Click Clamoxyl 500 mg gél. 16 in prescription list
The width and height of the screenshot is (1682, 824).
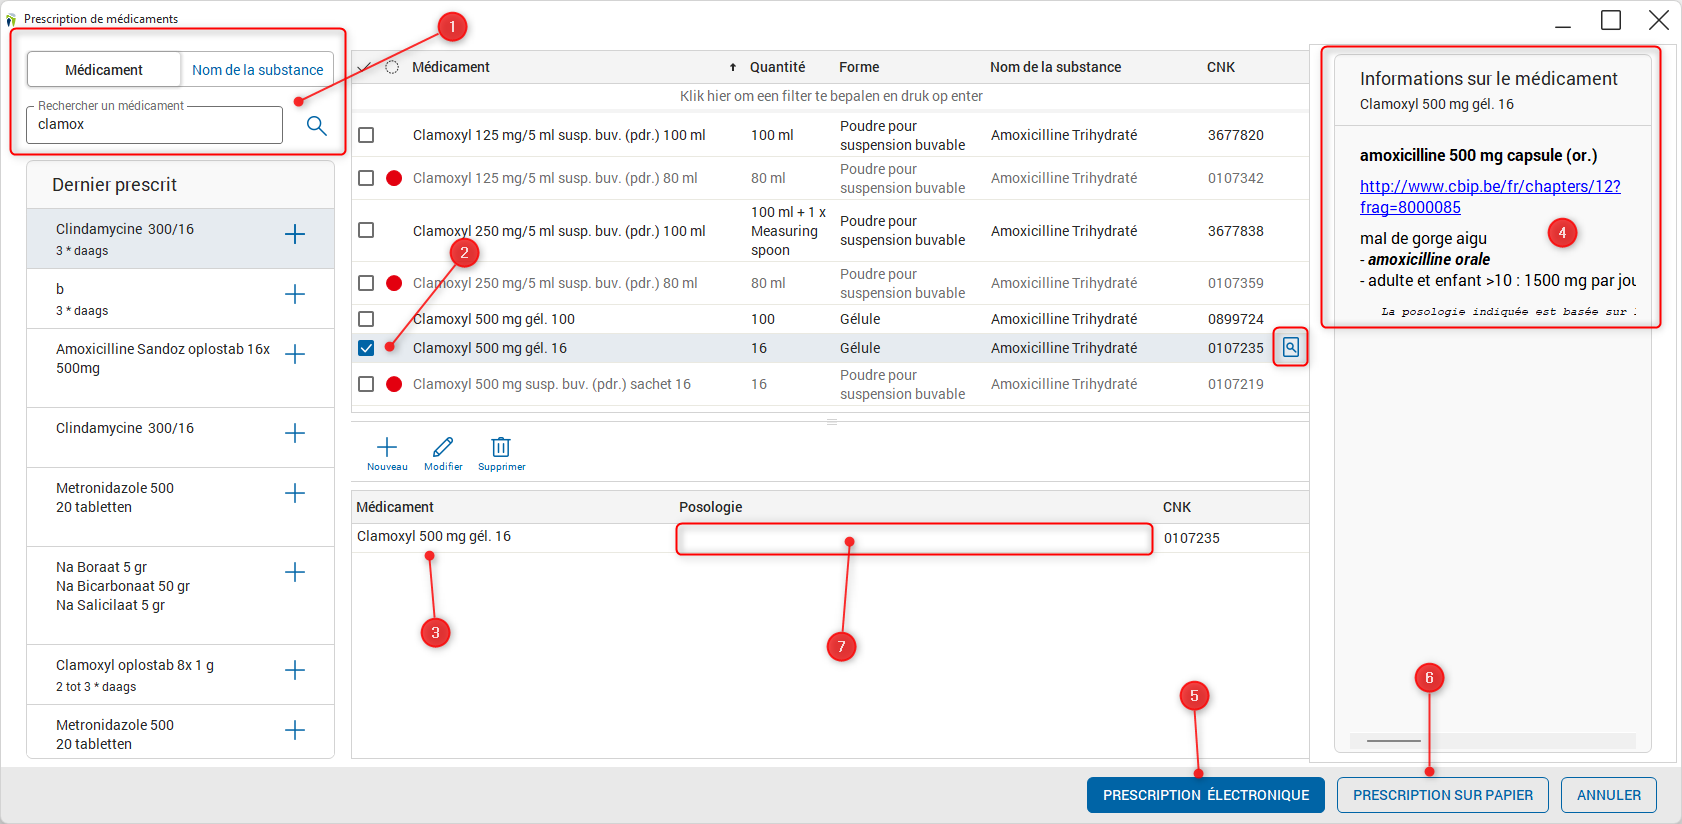(x=434, y=537)
